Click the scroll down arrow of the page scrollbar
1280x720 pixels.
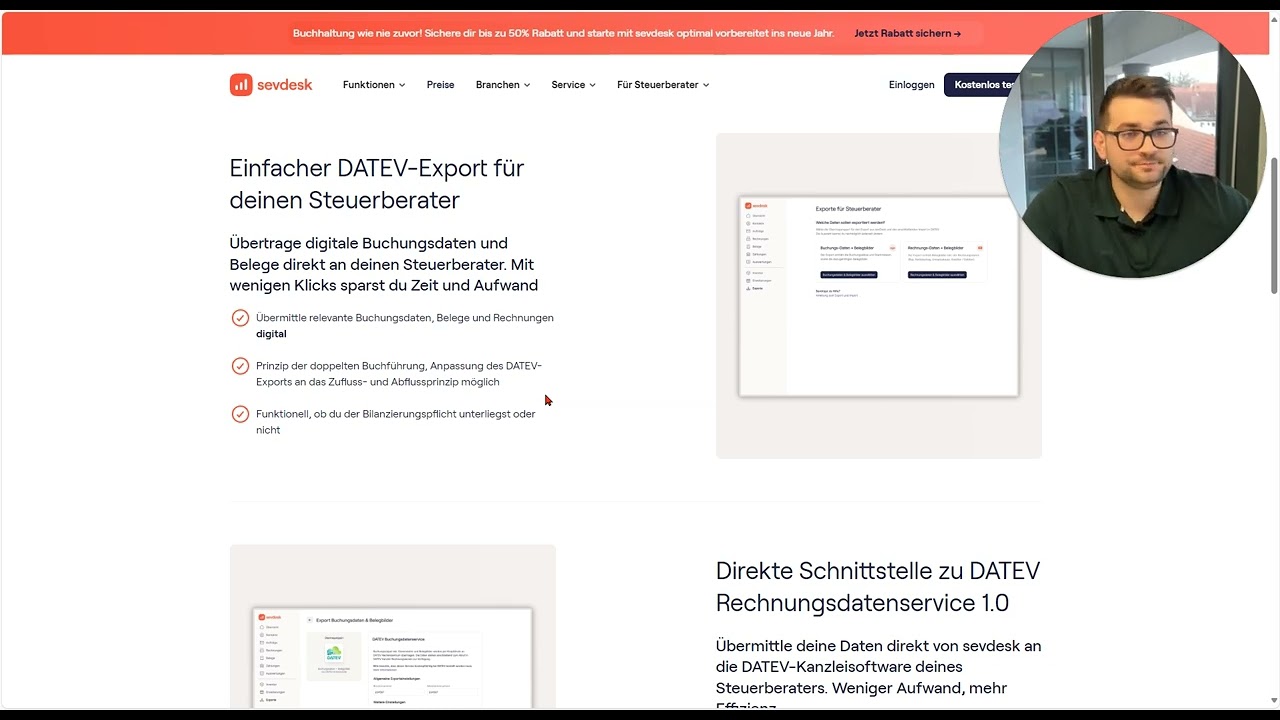coord(1273,701)
